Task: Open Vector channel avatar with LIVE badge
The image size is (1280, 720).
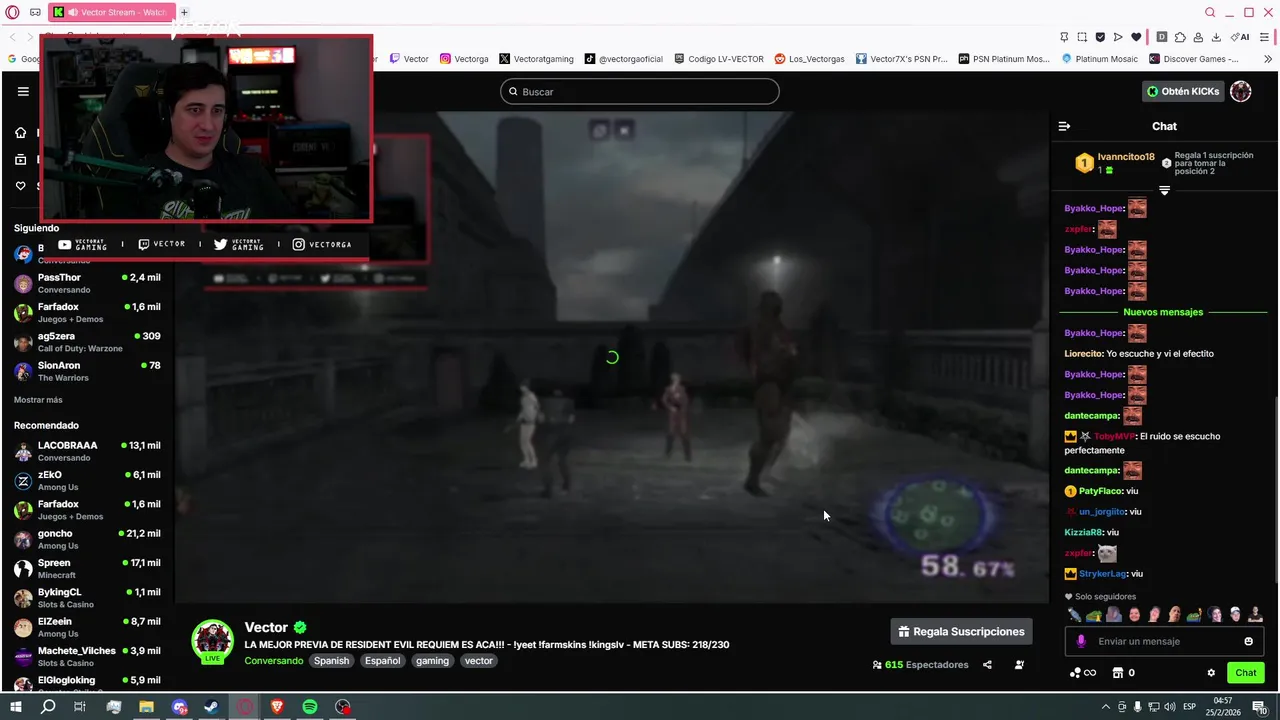Action: click(x=213, y=642)
